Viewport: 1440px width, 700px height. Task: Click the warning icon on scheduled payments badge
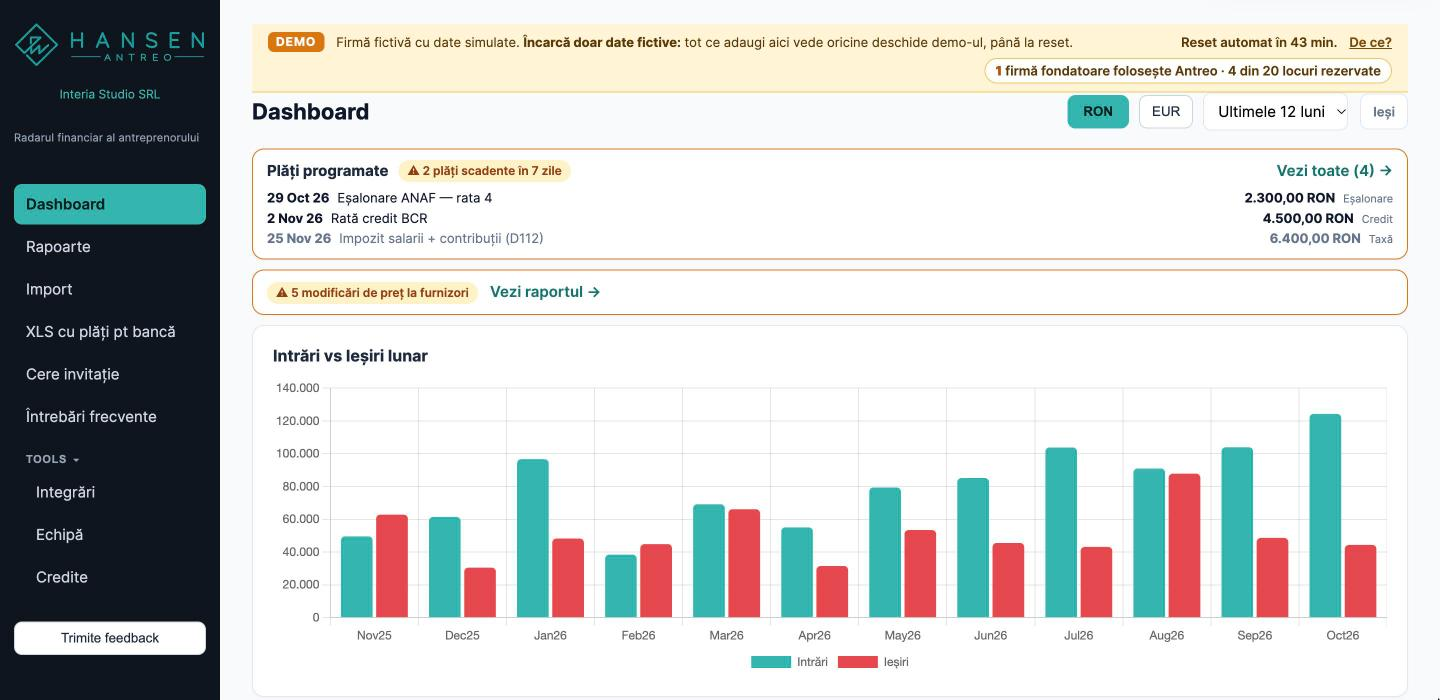[413, 171]
